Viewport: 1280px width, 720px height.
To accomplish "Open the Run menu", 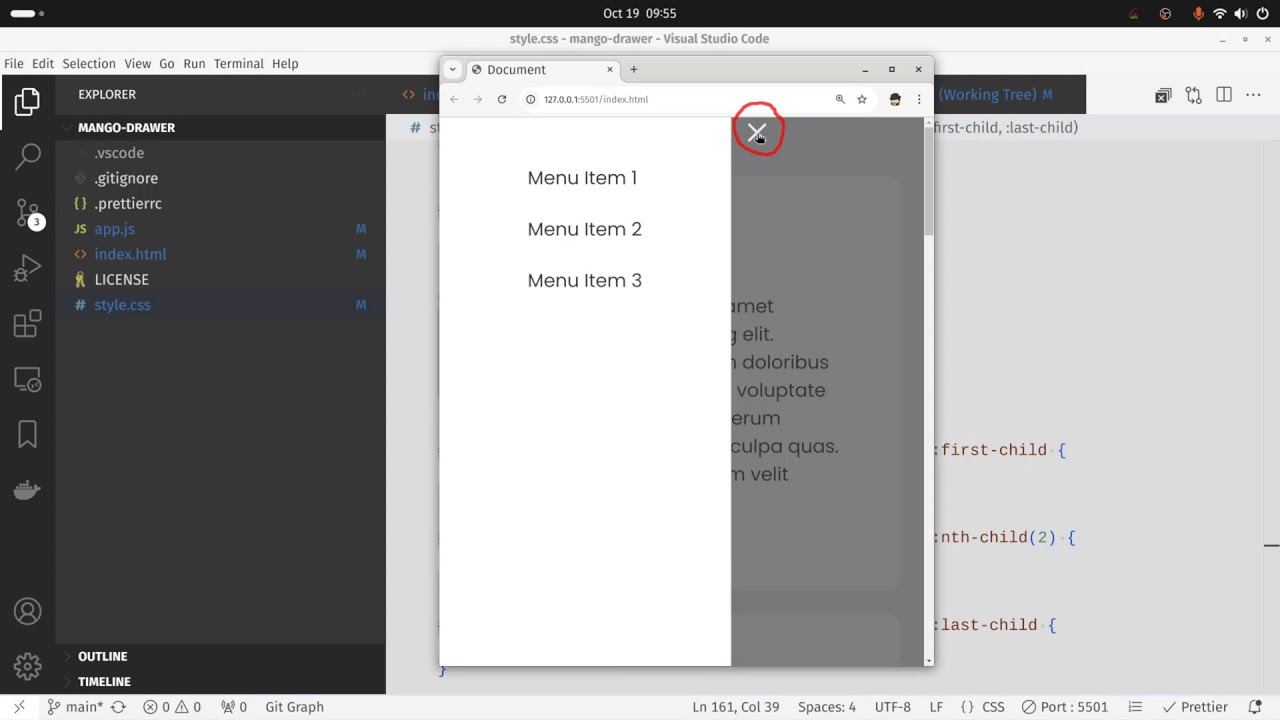I will coord(194,63).
